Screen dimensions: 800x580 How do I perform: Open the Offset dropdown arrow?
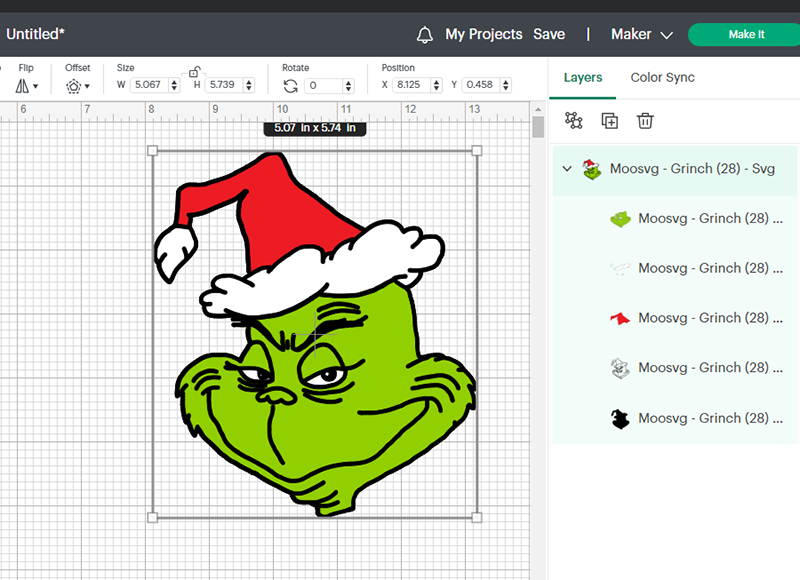[x=87, y=86]
